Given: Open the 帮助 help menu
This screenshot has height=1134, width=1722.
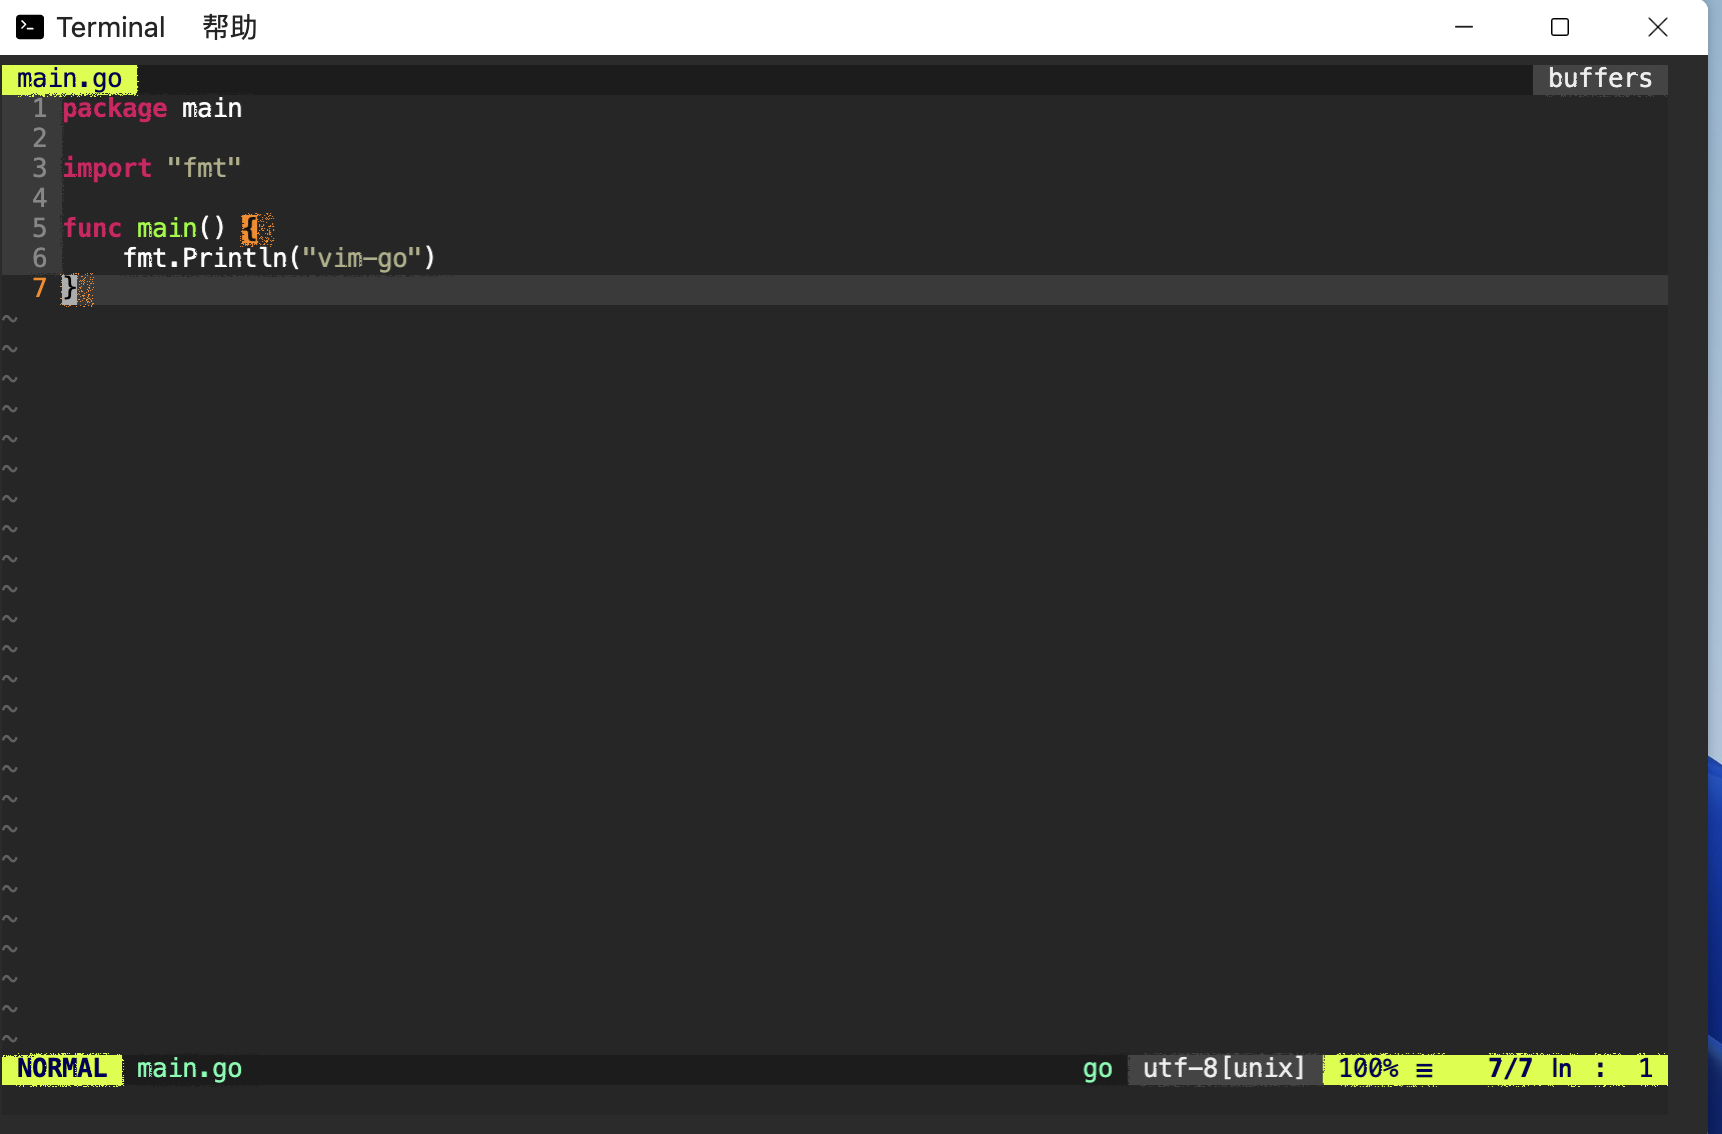Looking at the screenshot, I should [230, 27].
